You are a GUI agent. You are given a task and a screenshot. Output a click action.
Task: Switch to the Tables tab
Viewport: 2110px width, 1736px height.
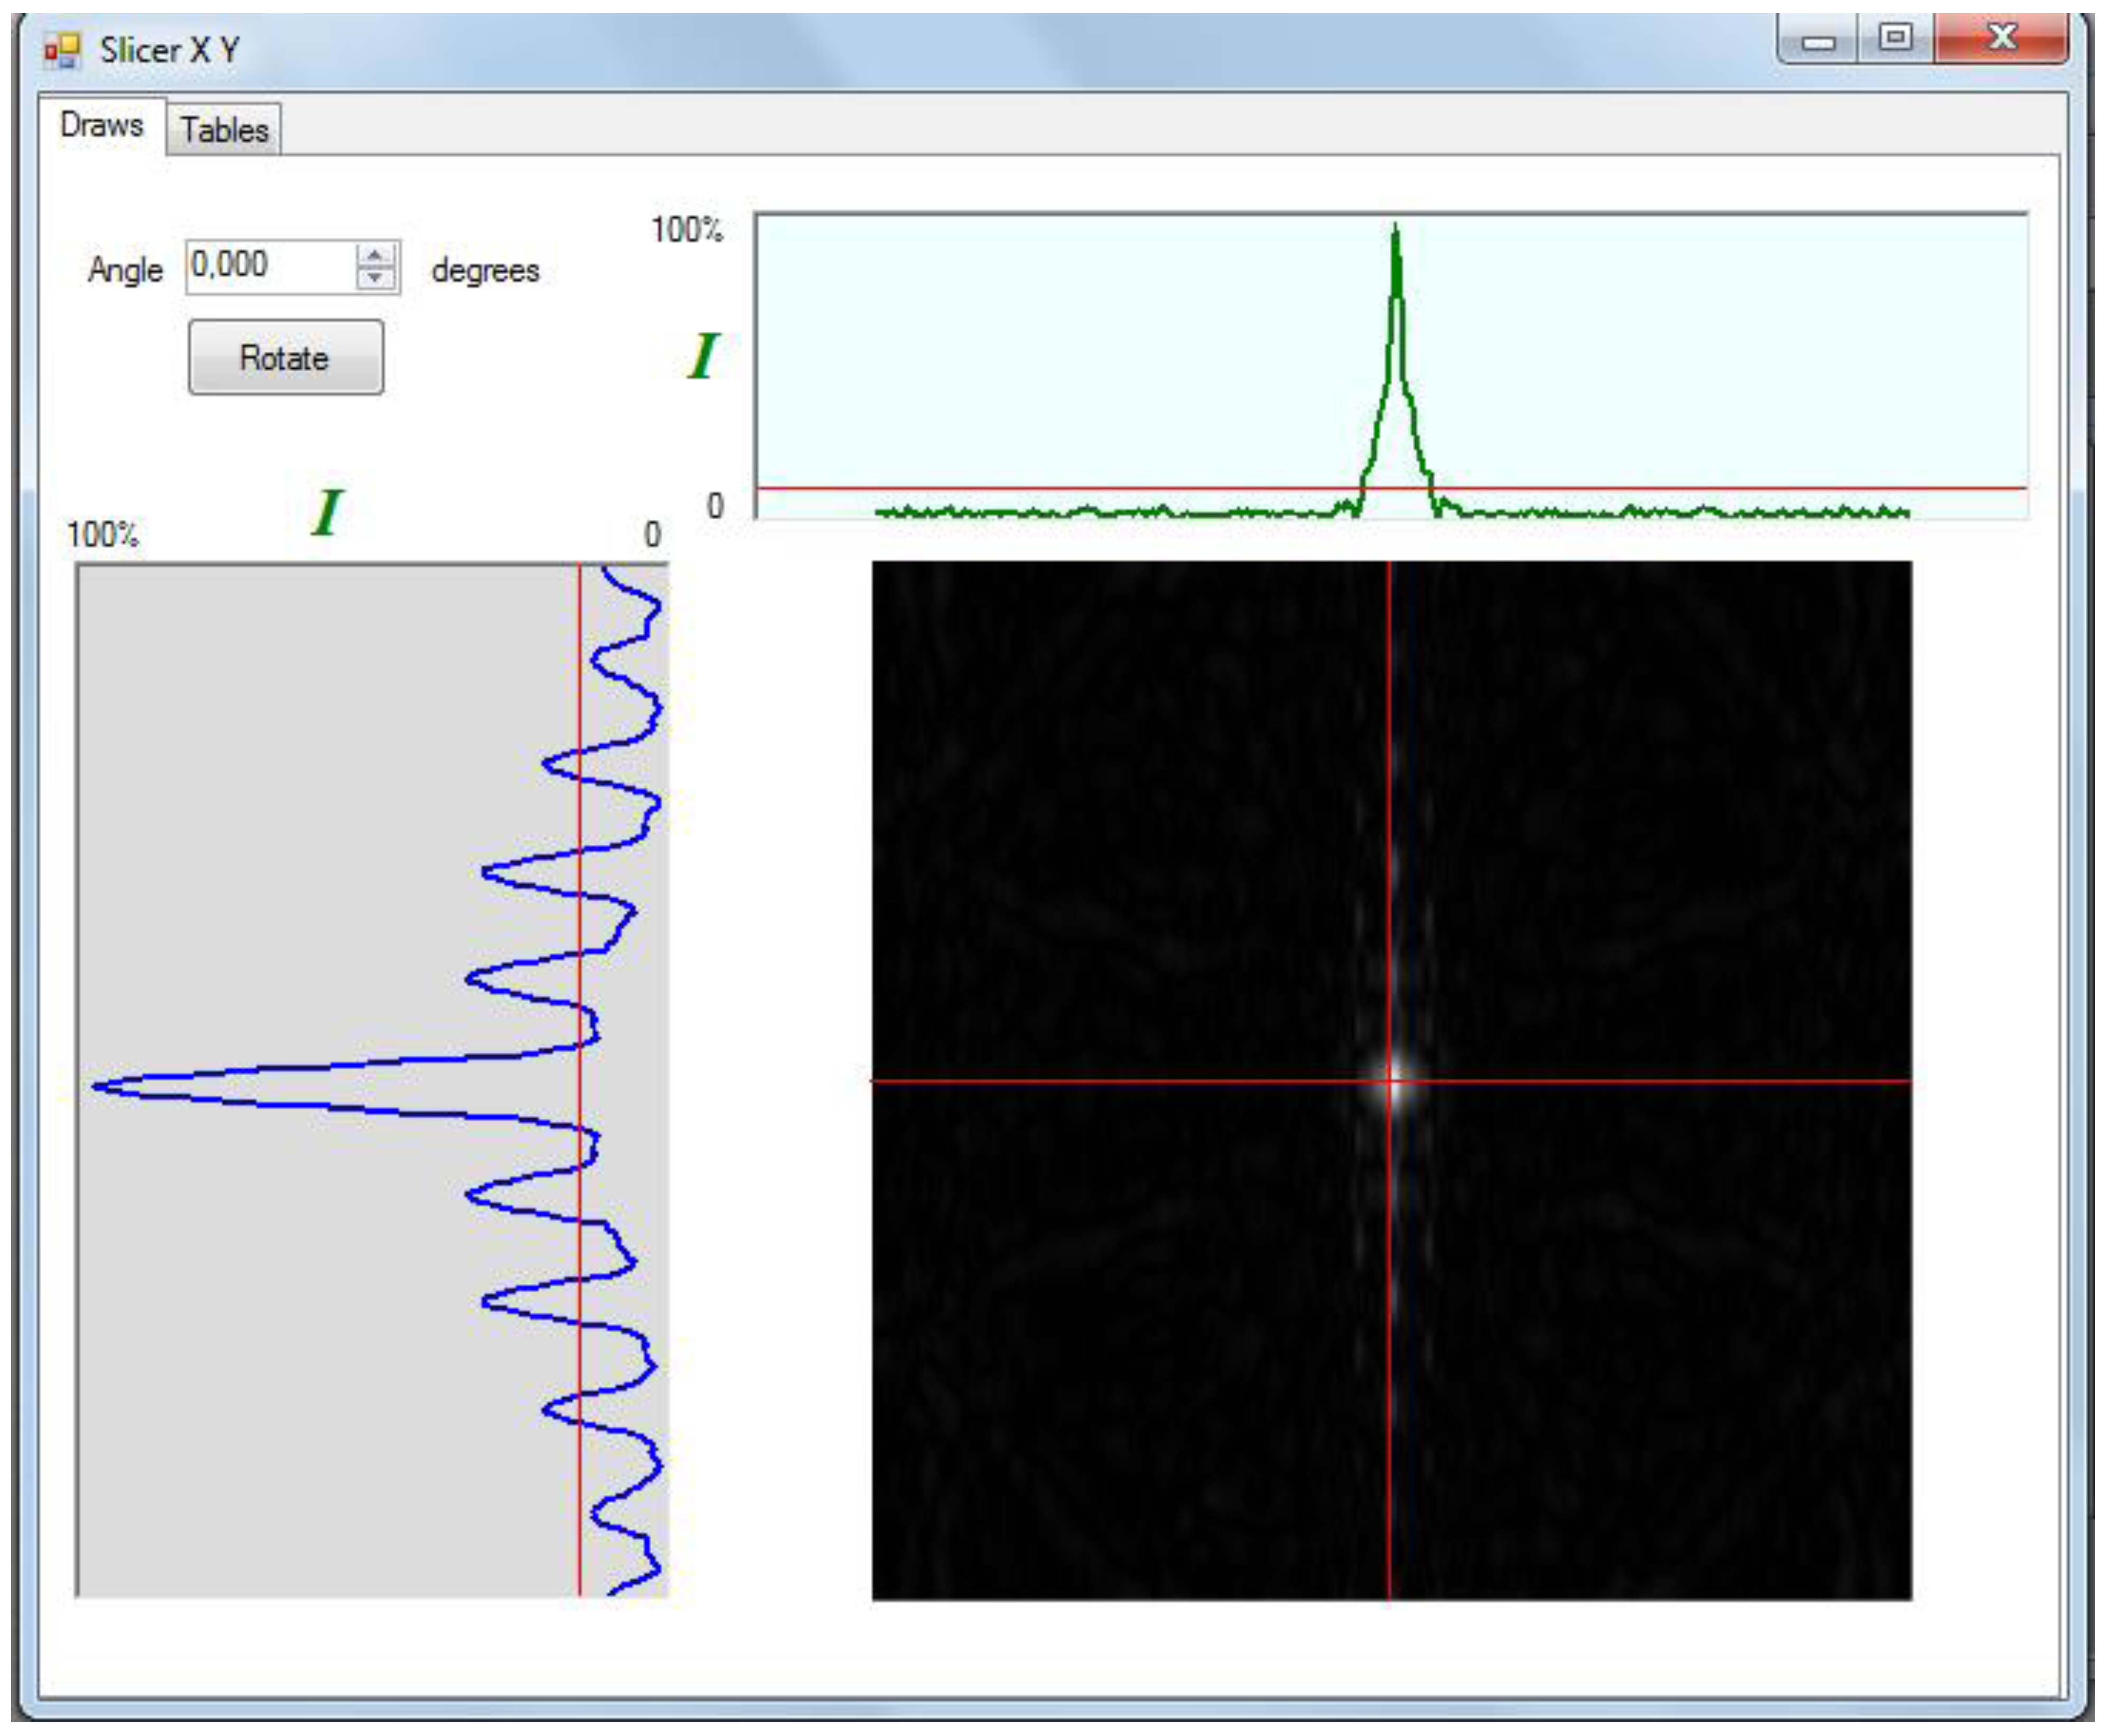(x=224, y=130)
